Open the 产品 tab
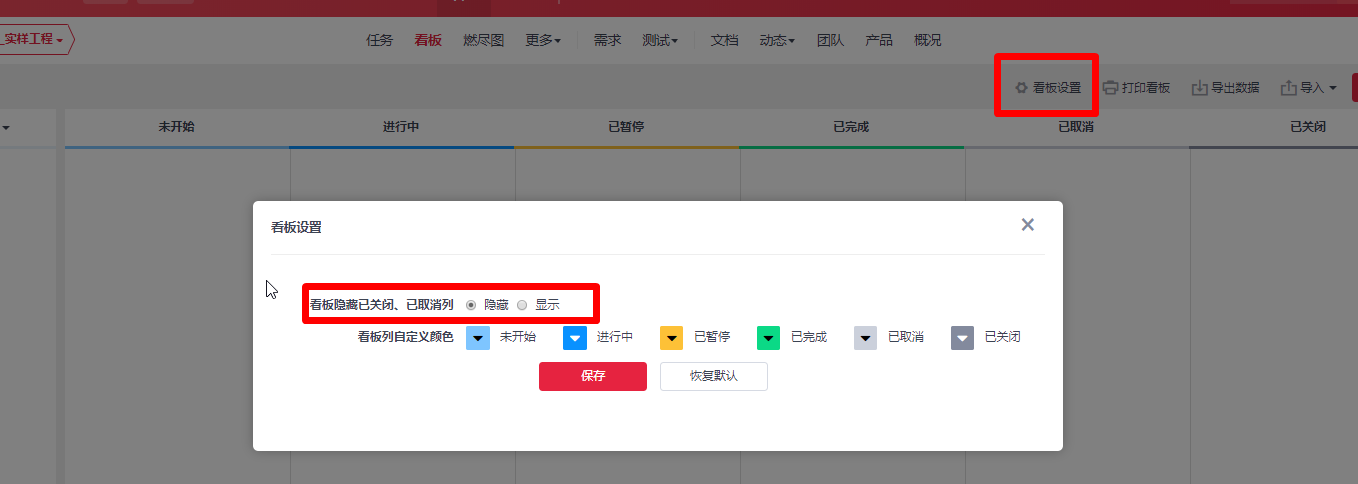 (879, 41)
